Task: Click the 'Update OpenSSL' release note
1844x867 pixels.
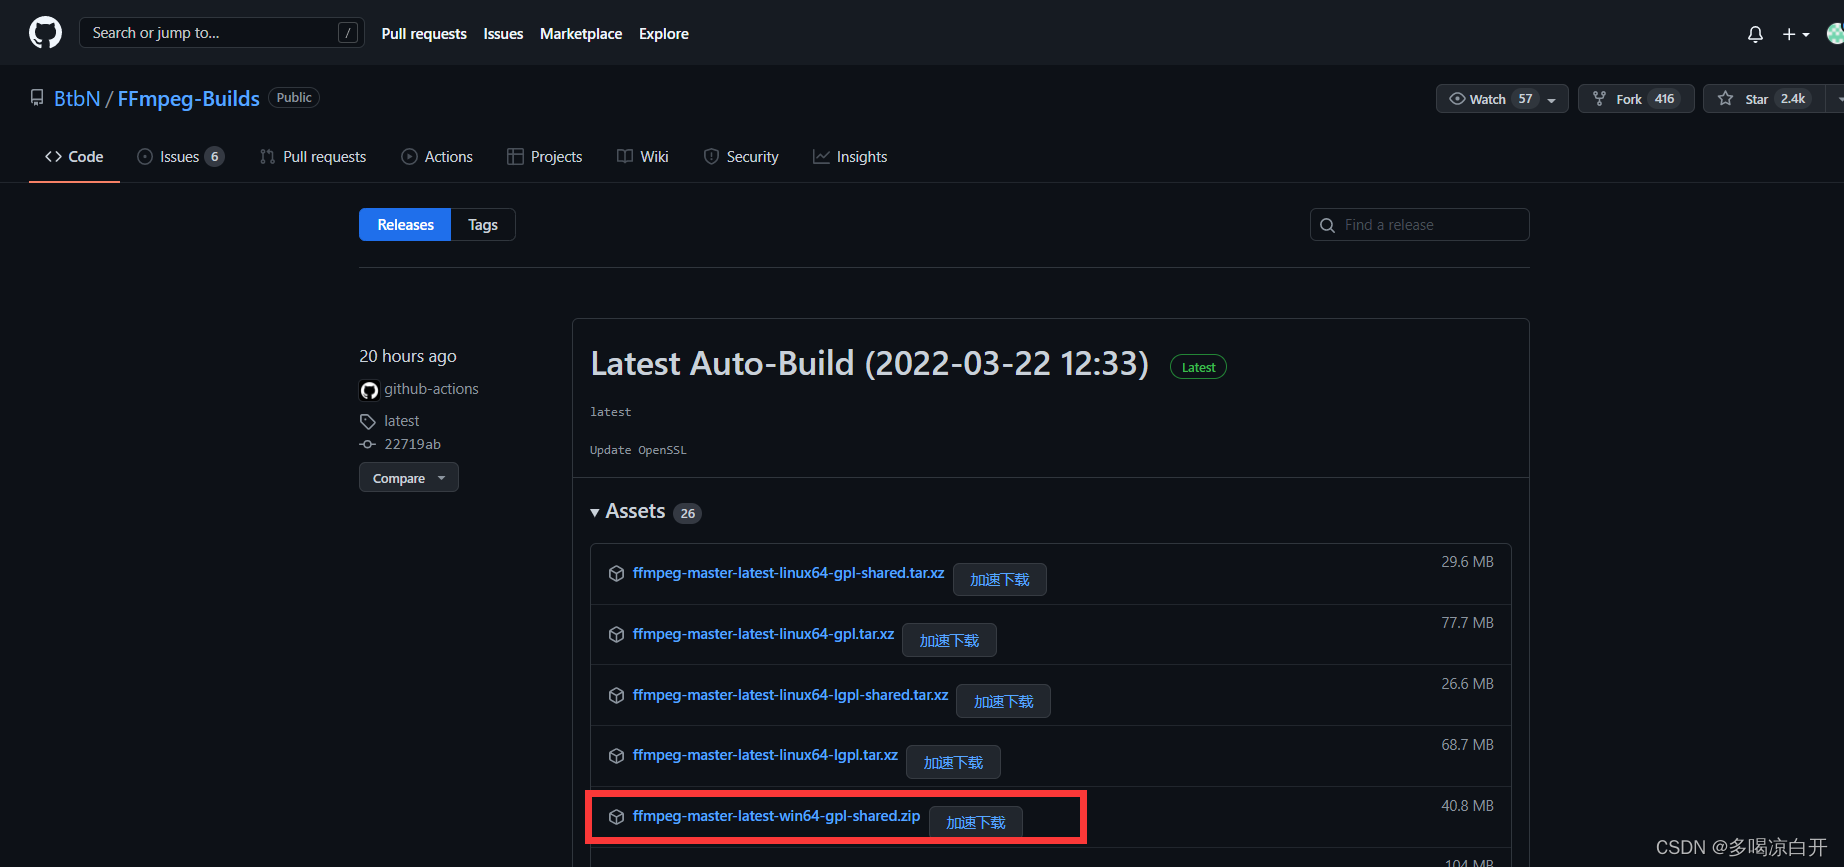Action: (638, 450)
